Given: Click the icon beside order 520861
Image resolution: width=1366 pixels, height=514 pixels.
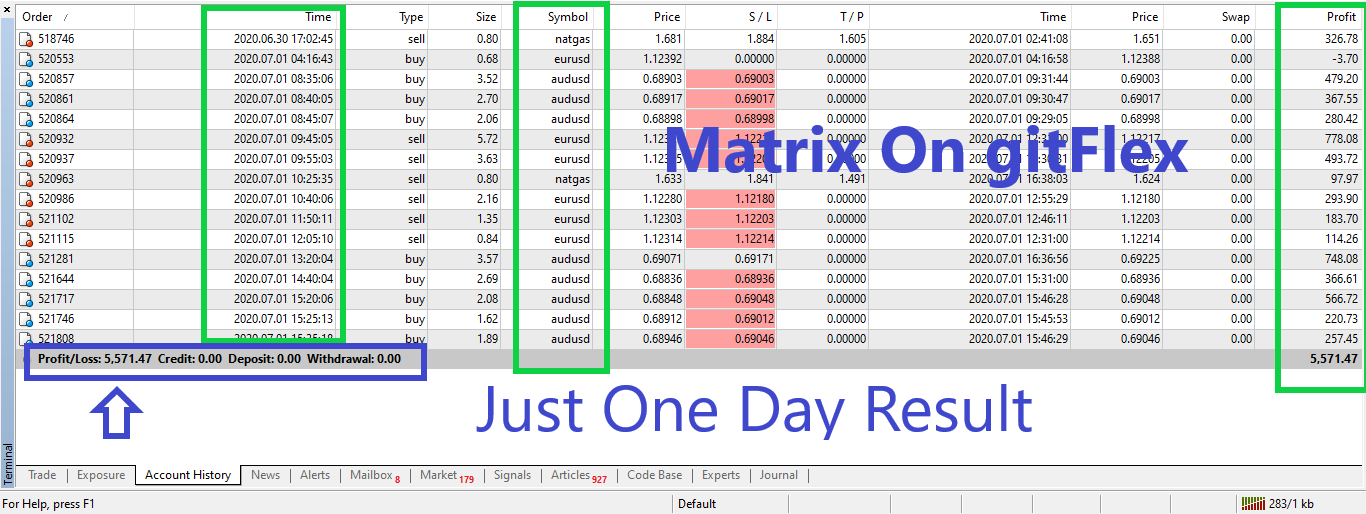Looking at the screenshot, I should coord(26,99).
